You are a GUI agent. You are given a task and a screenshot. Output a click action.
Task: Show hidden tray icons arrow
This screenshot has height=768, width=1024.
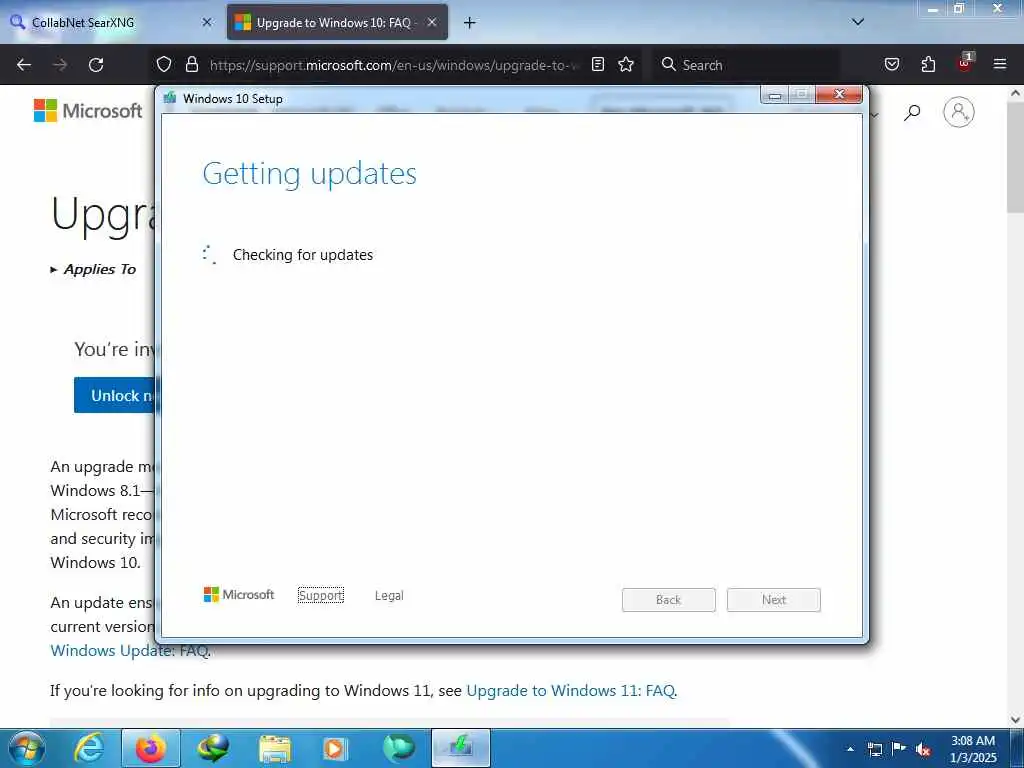point(850,749)
